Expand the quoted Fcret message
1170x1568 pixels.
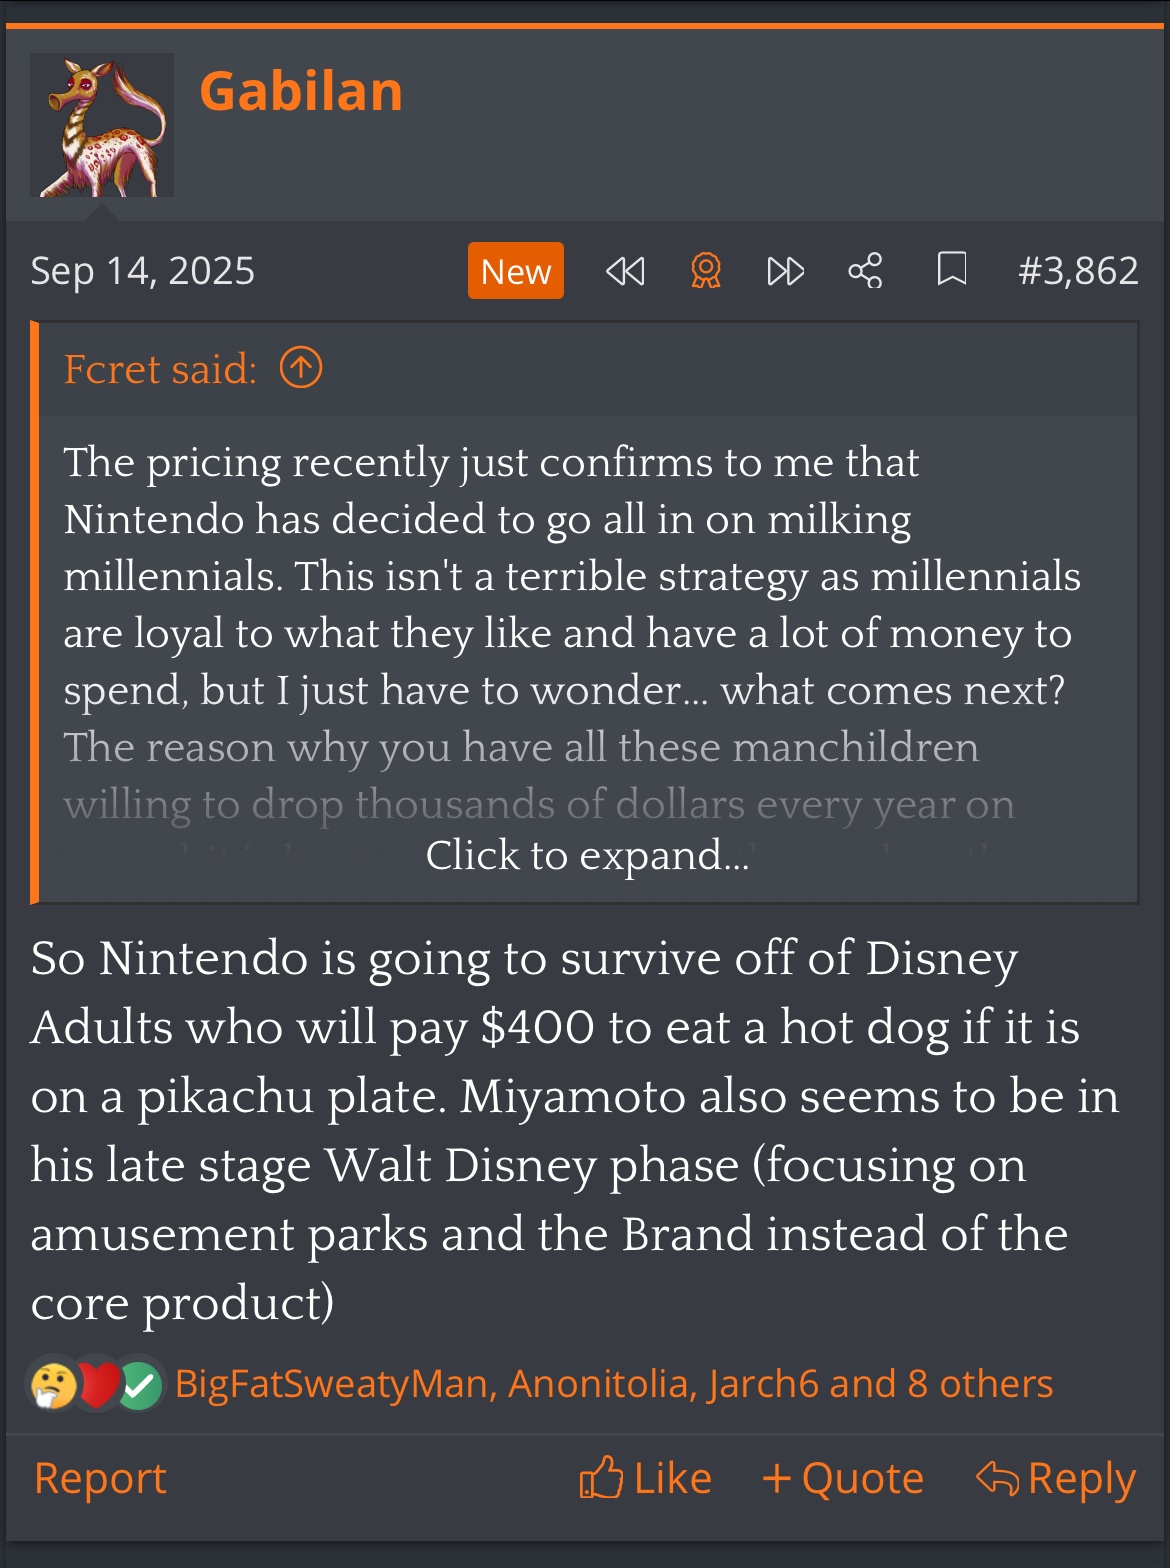point(587,856)
